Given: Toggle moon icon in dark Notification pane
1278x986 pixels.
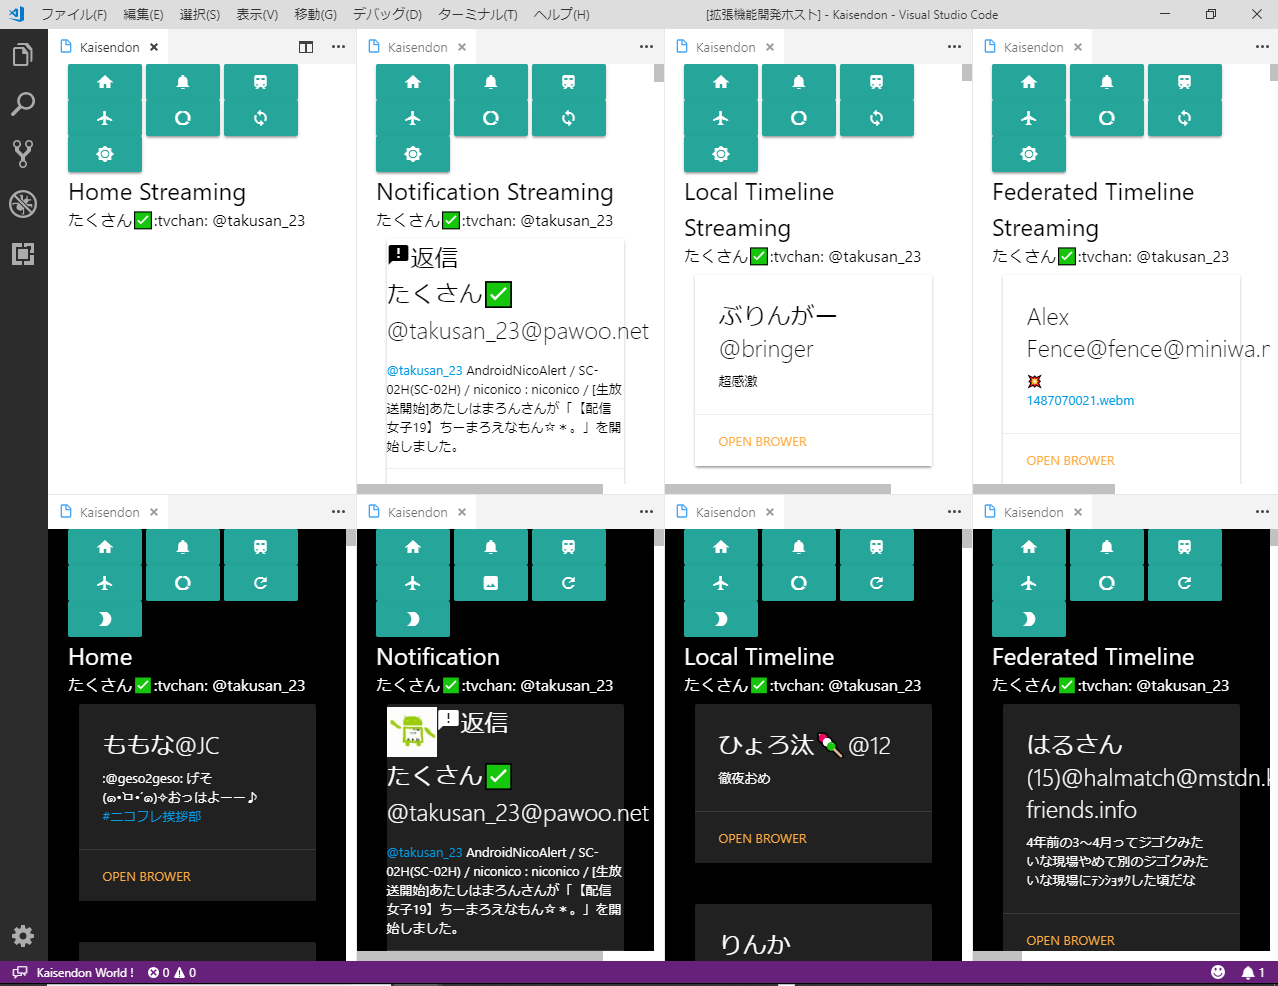Looking at the screenshot, I should coord(413,619).
